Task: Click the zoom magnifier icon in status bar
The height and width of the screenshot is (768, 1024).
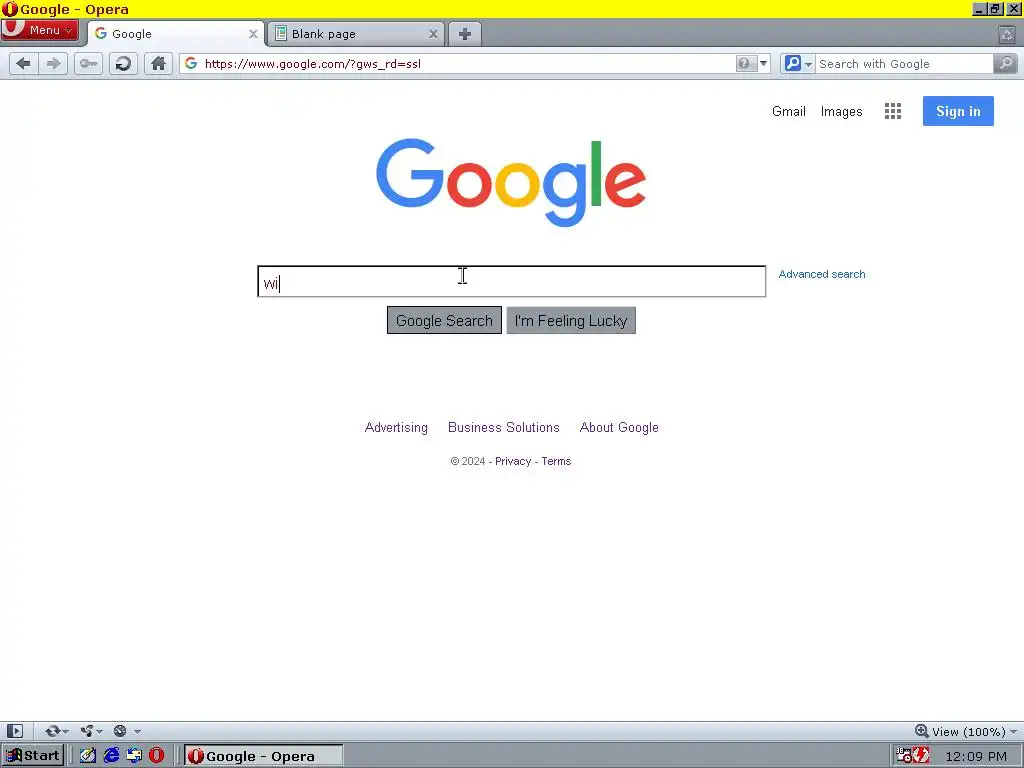Action: 921,731
